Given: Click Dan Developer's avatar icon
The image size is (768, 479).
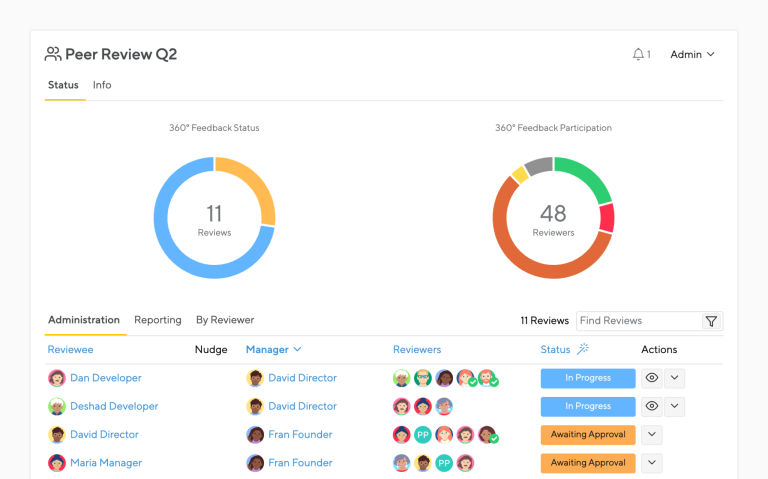Looking at the screenshot, I should (57, 378).
